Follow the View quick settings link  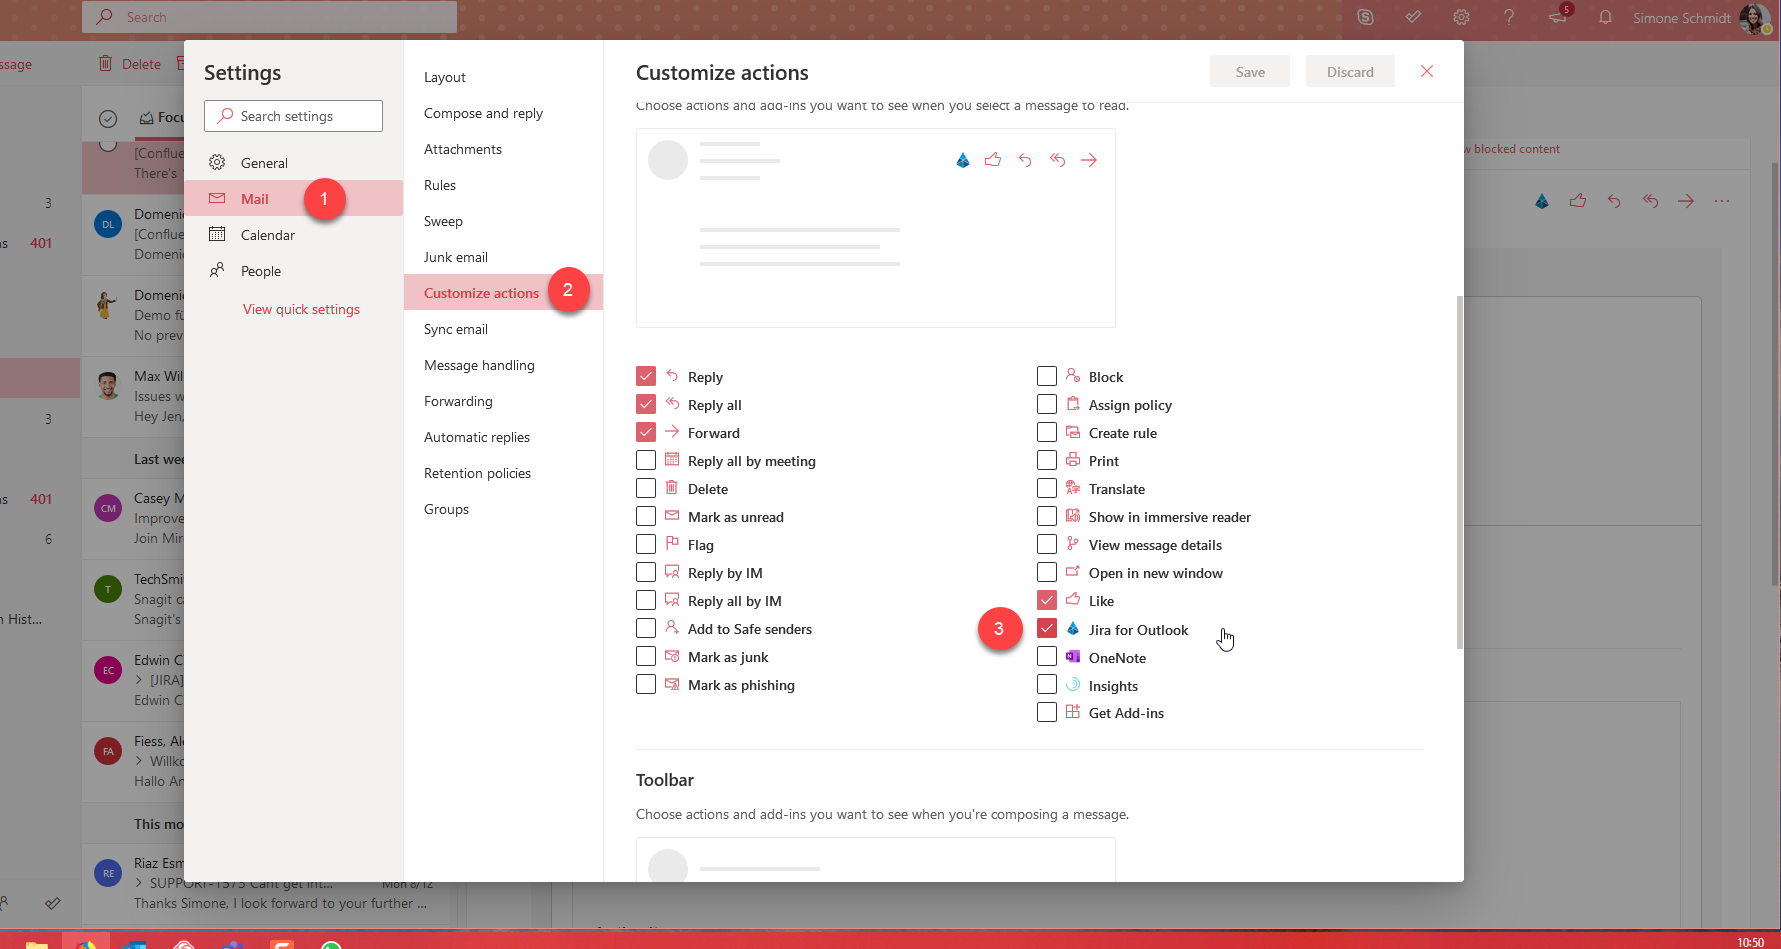tap(301, 309)
